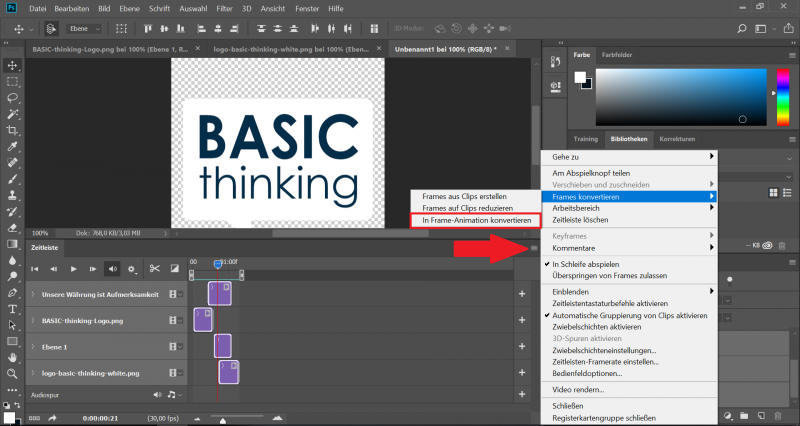The image size is (800, 426).
Task: Open the search icon in options bar
Action: coord(742,29)
